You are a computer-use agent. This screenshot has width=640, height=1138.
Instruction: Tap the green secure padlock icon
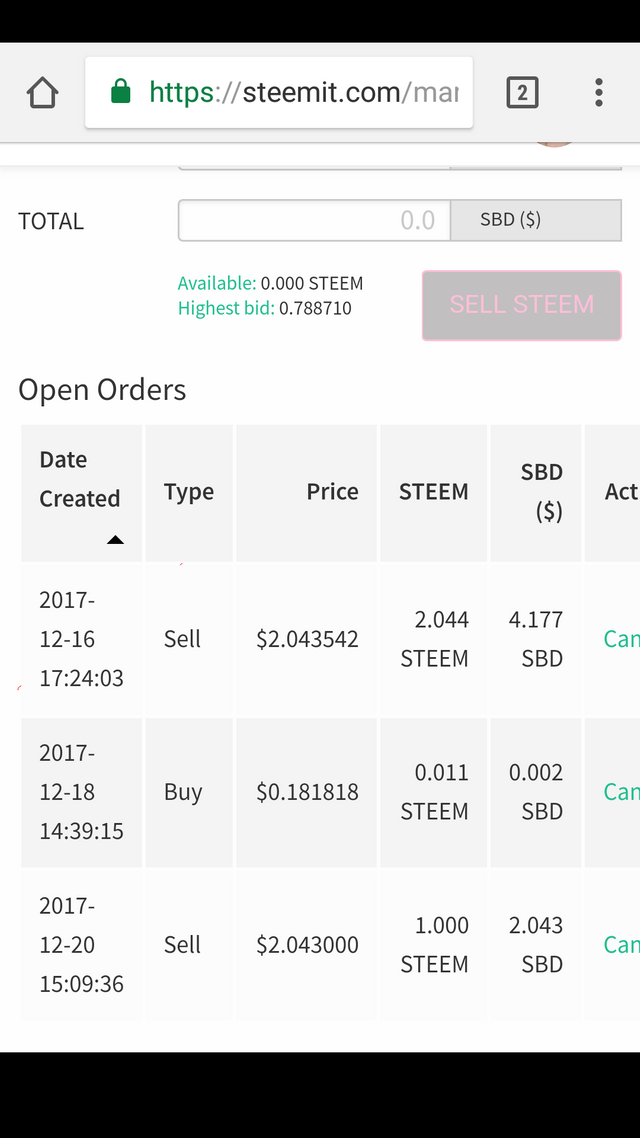(x=120, y=93)
